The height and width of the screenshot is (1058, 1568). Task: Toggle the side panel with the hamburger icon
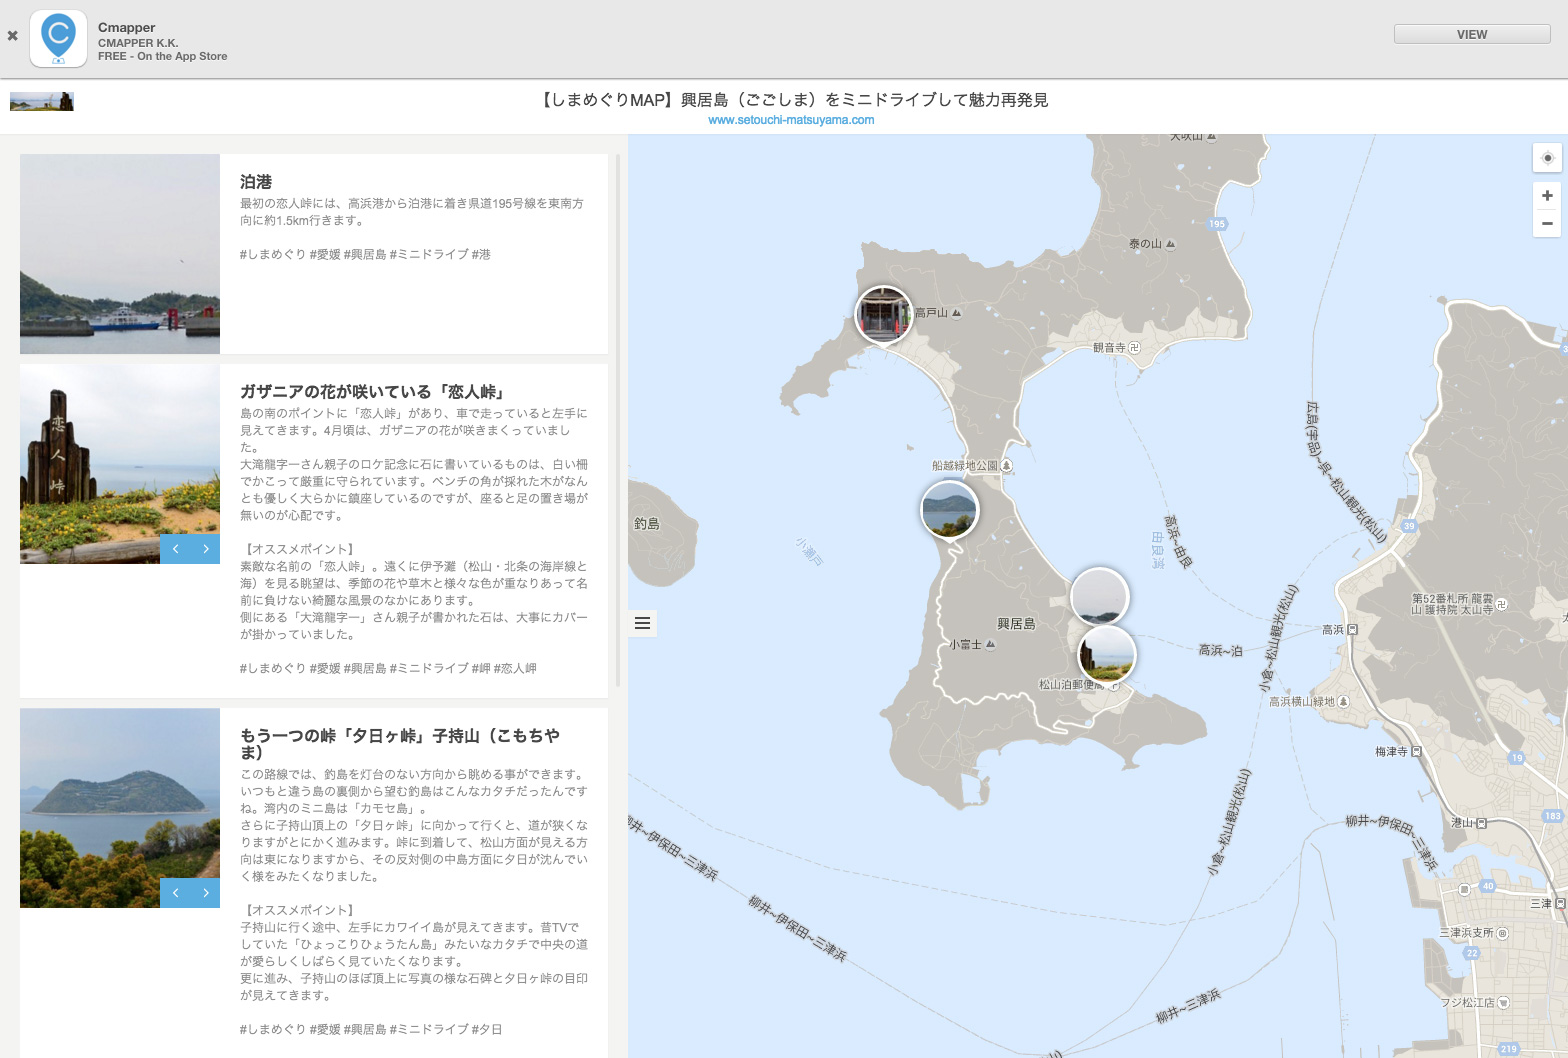click(x=643, y=624)
